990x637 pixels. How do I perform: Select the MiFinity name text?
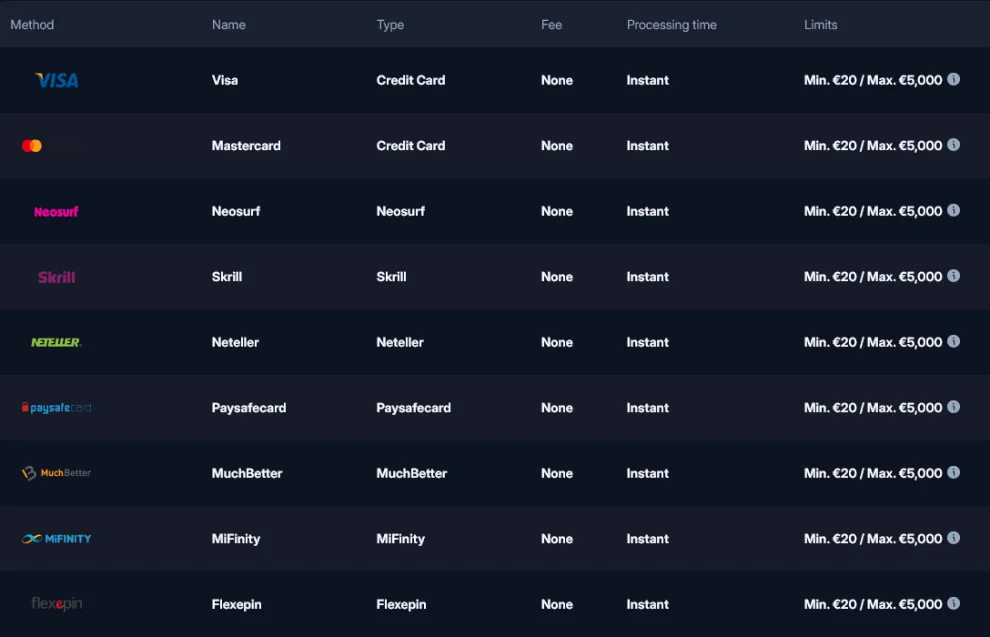pyautogui.click(x=236, y=539)
